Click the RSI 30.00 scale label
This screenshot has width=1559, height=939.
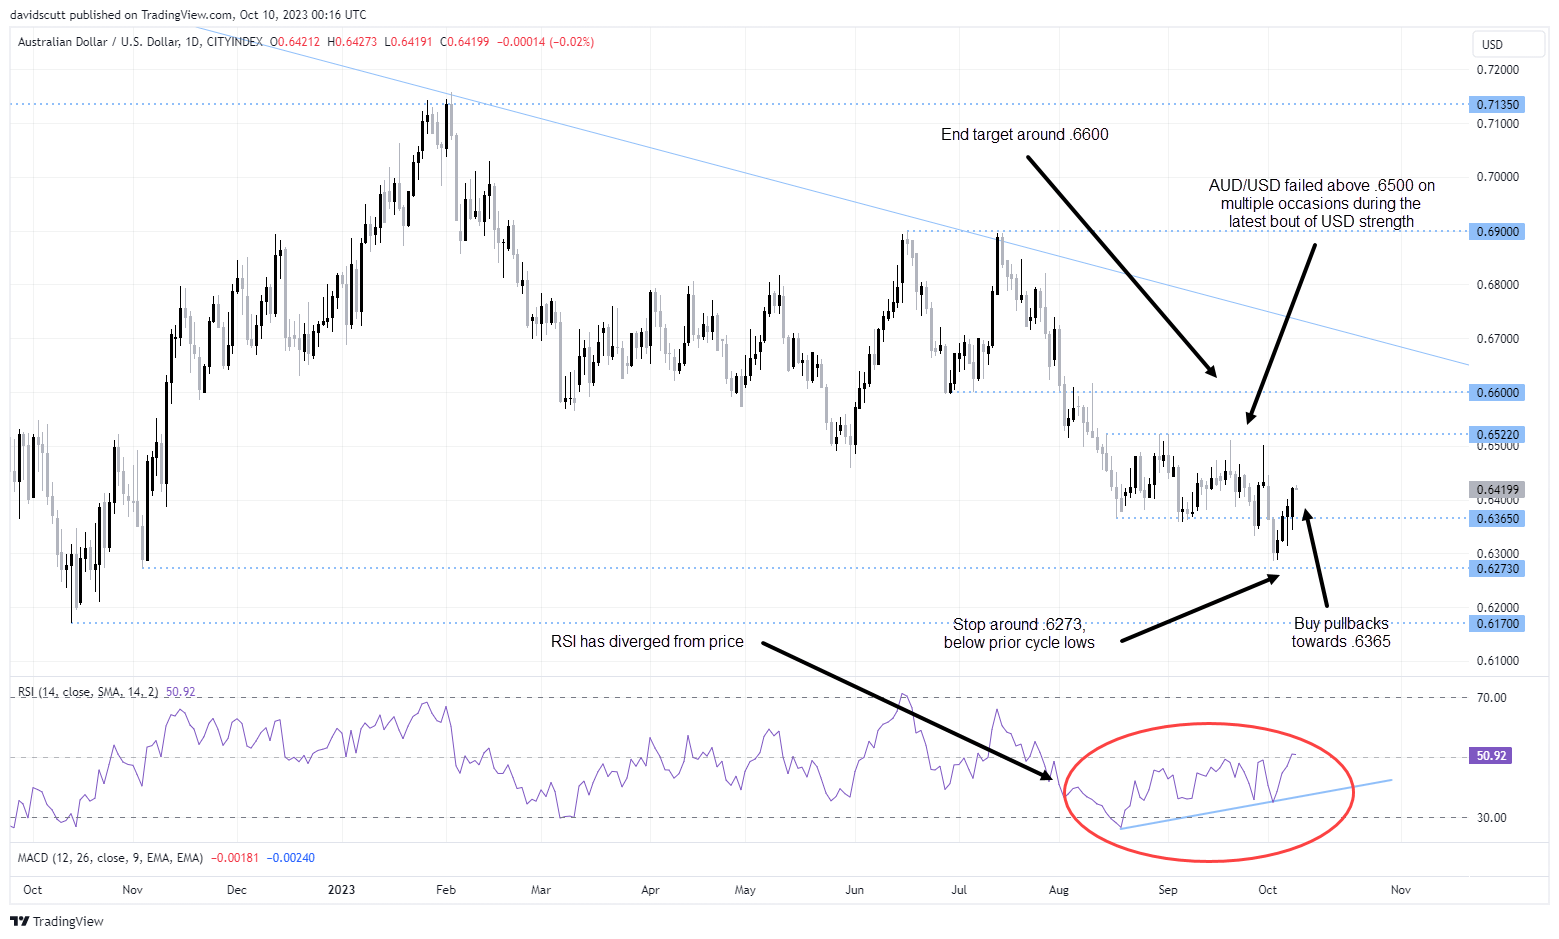coord(1491,818)
